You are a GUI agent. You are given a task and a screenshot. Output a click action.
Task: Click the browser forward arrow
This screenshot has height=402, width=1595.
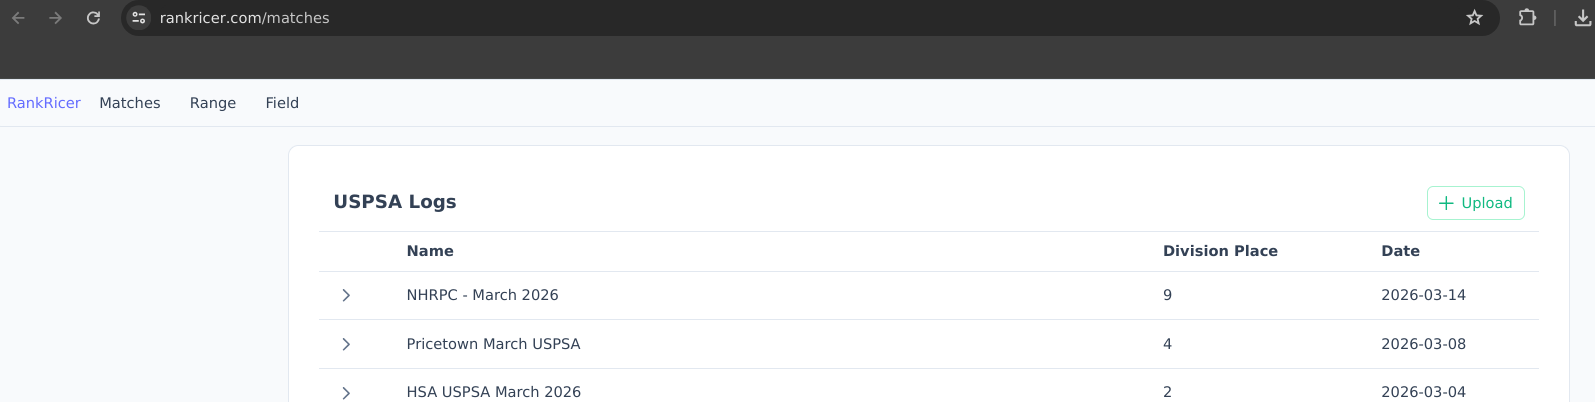pyautogui.click(x=56, y=18)
